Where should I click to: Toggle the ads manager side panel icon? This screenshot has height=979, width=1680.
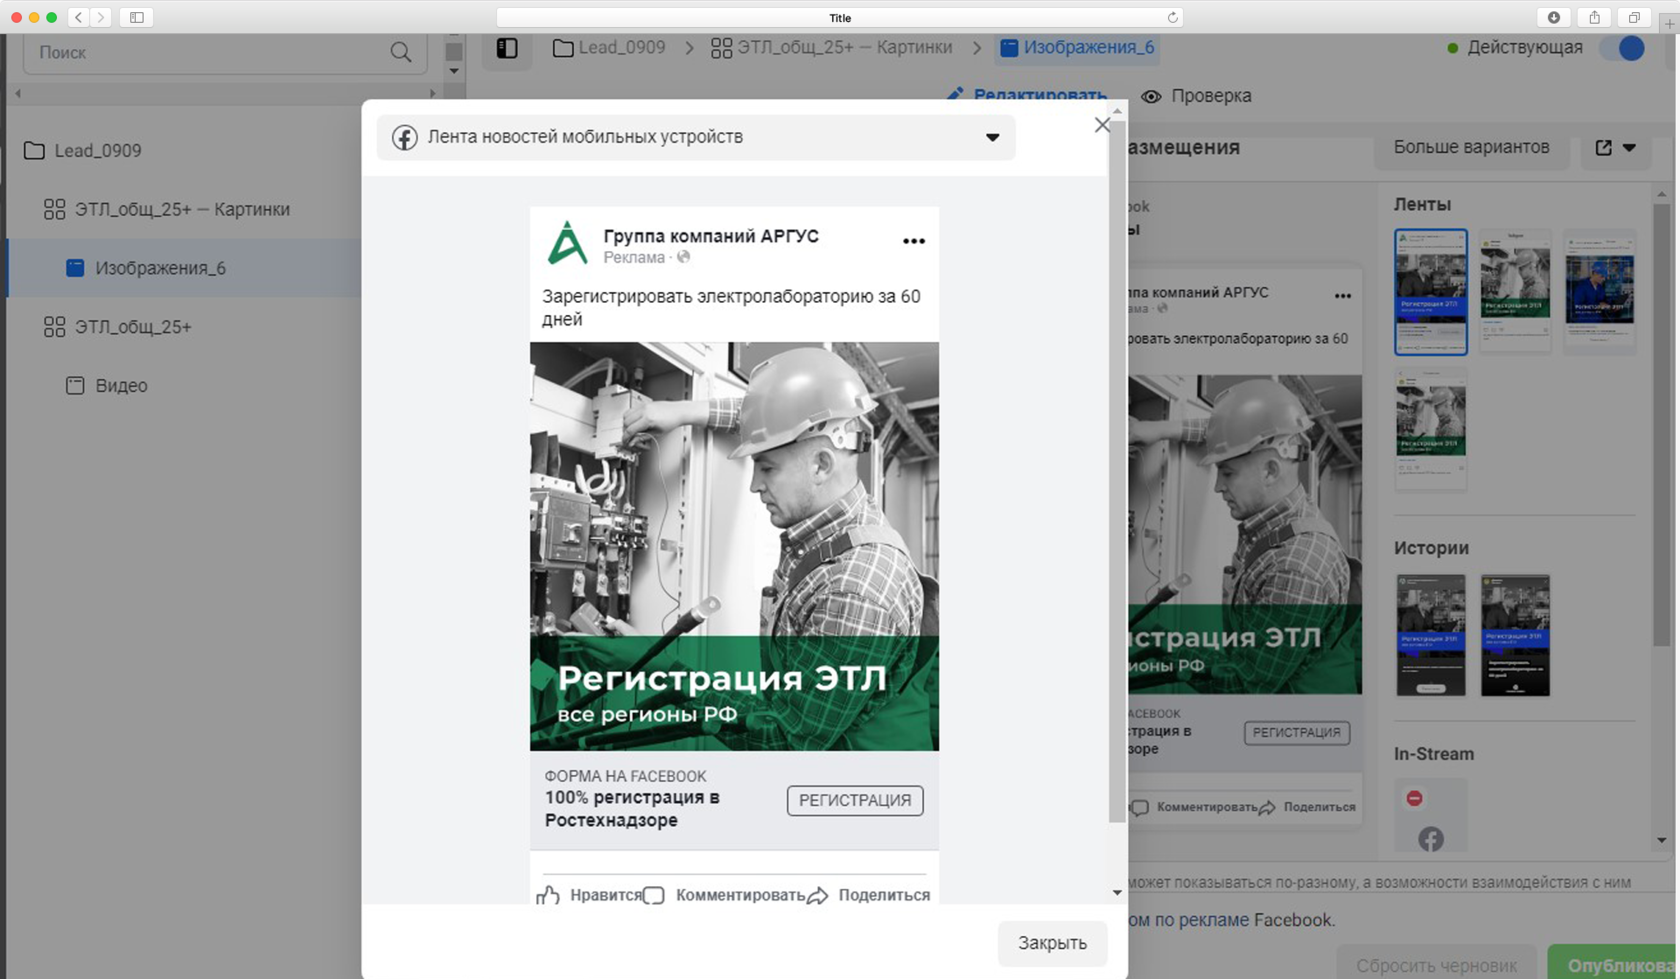click(x=507, y=48)
